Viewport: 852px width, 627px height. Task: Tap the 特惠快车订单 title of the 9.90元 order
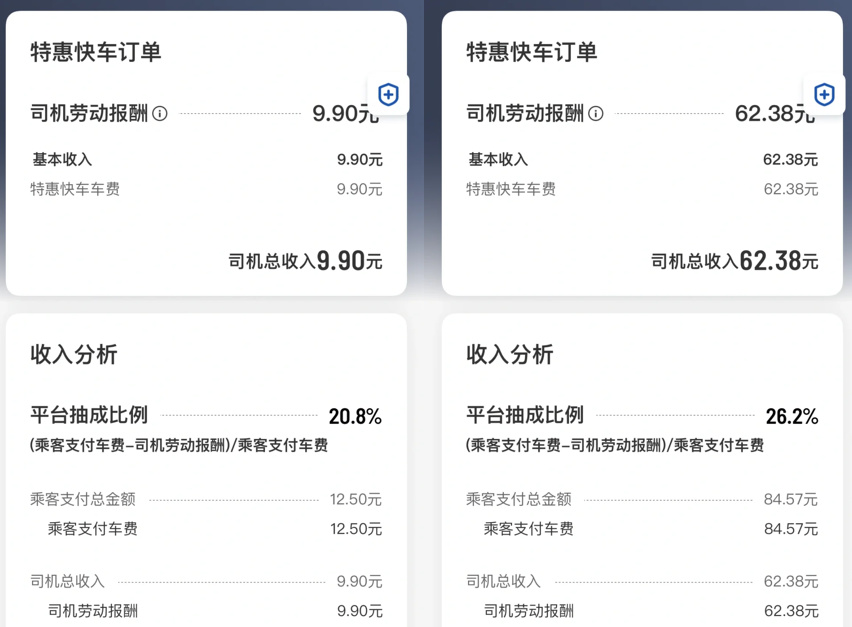tap(96, 53)
